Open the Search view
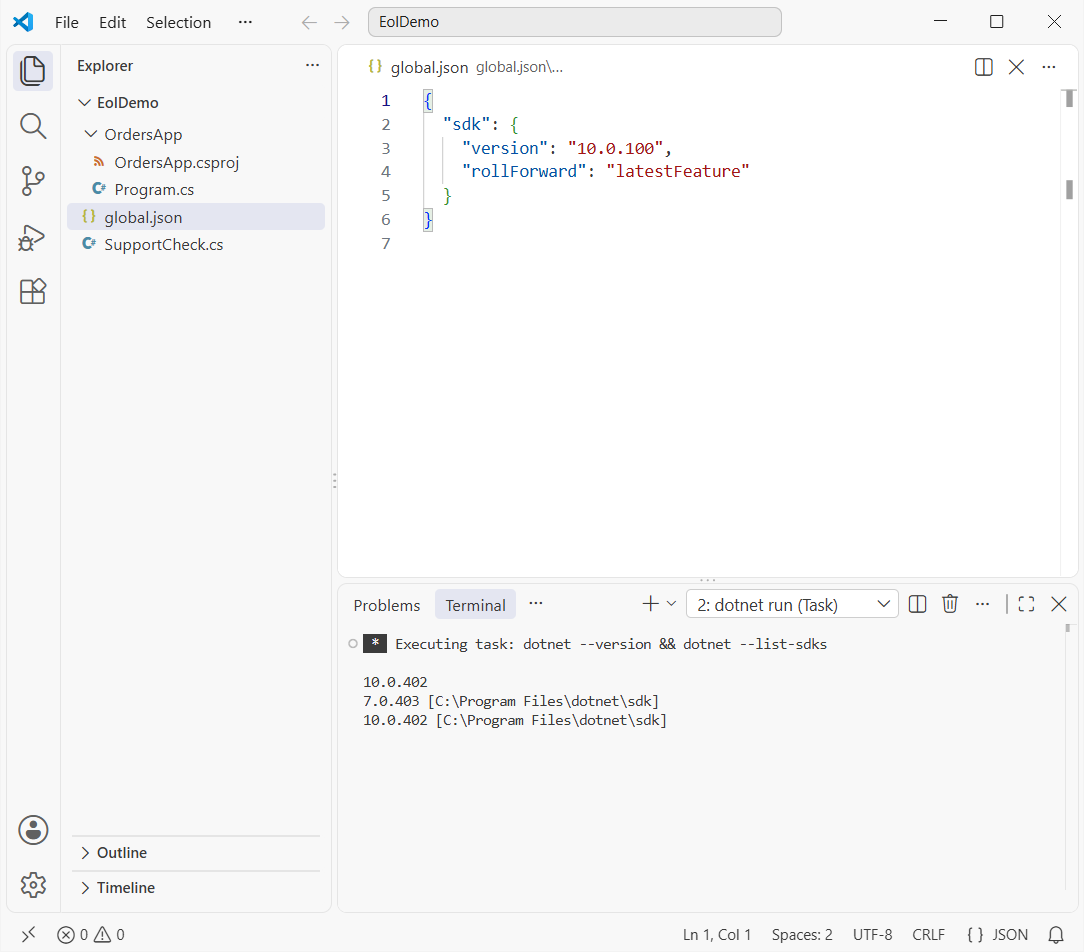 (32, 127)
